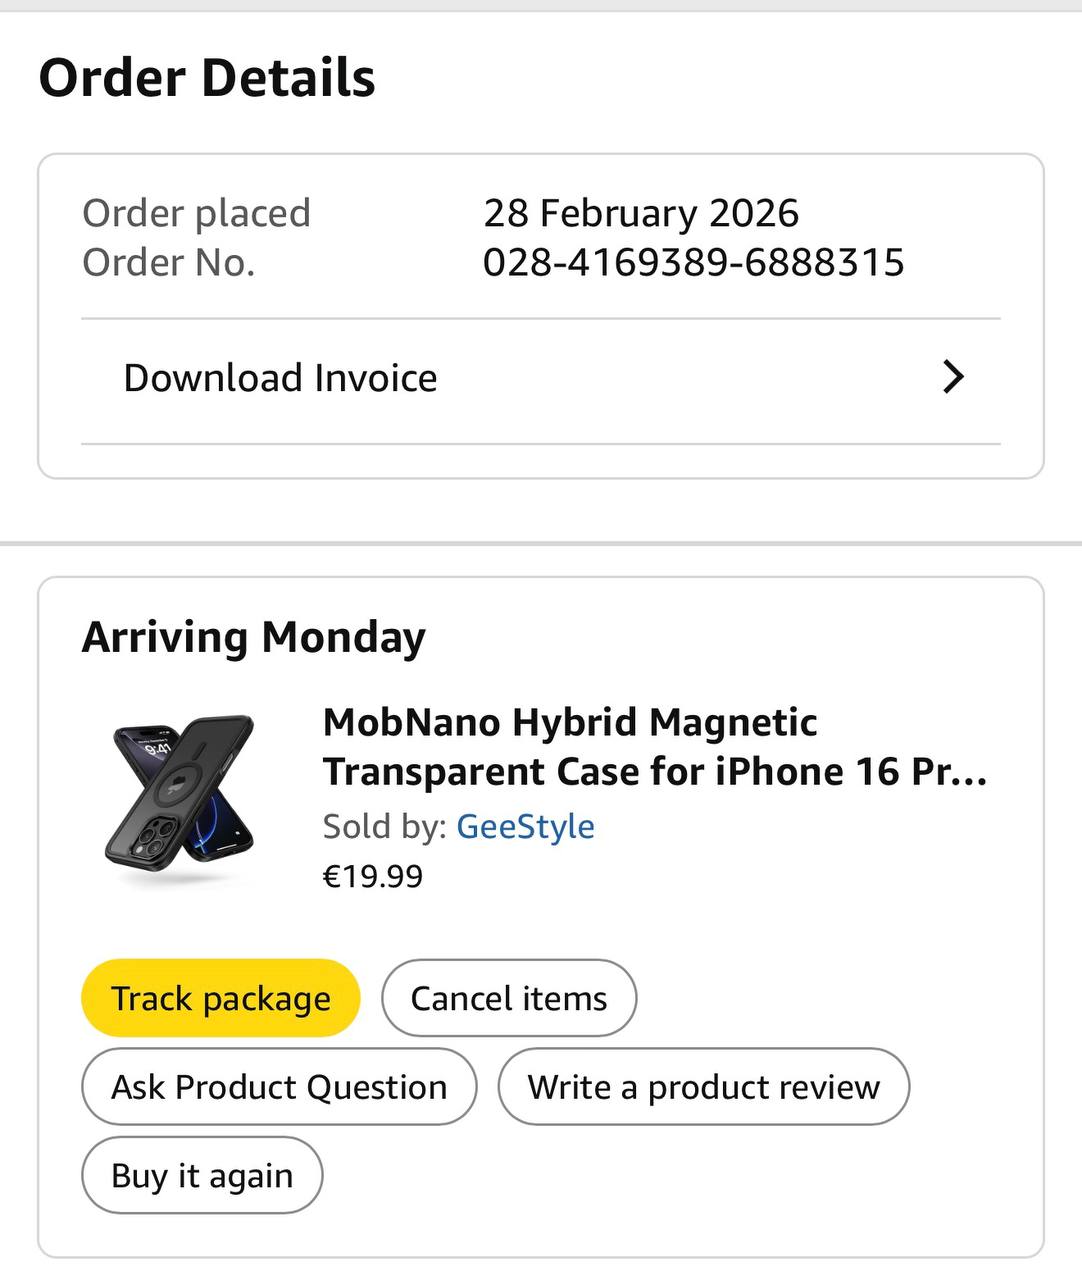
Task: Tap the Order placed label
Action: coord(196,213)
